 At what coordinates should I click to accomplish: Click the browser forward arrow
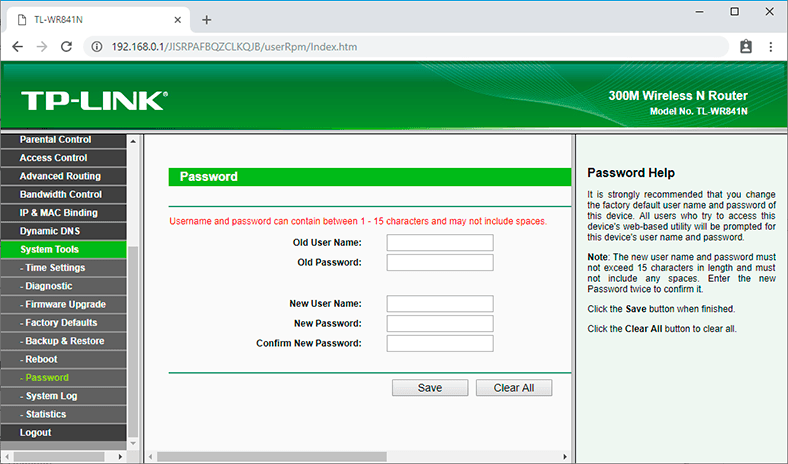tap(42, 47)
